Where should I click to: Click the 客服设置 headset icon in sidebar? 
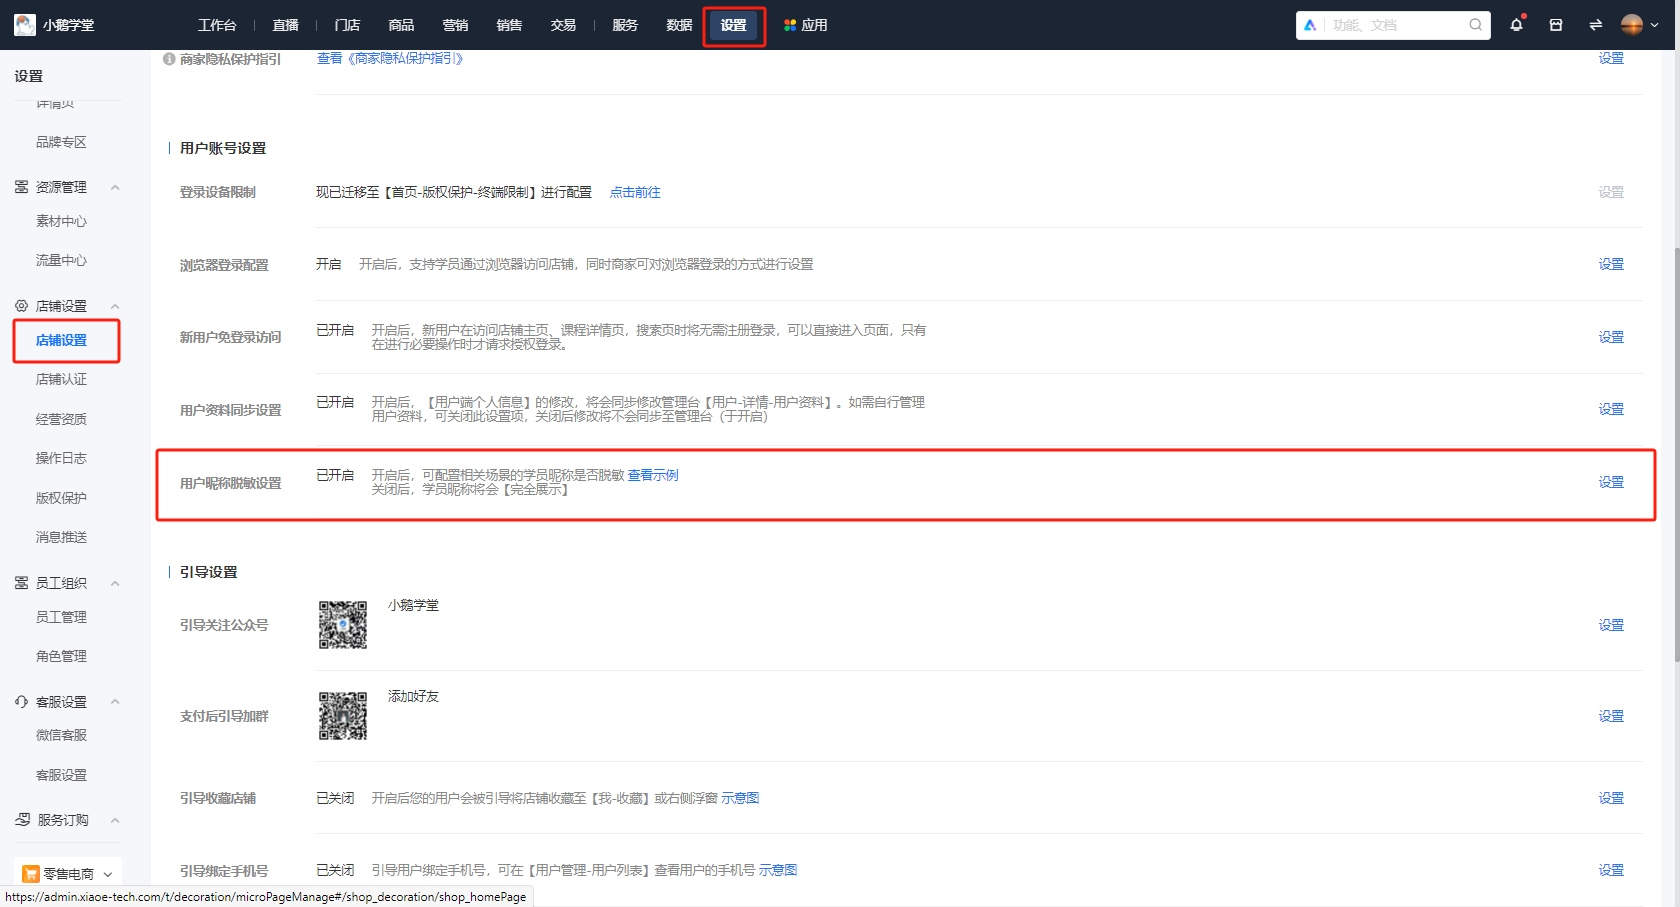(19, 701)
